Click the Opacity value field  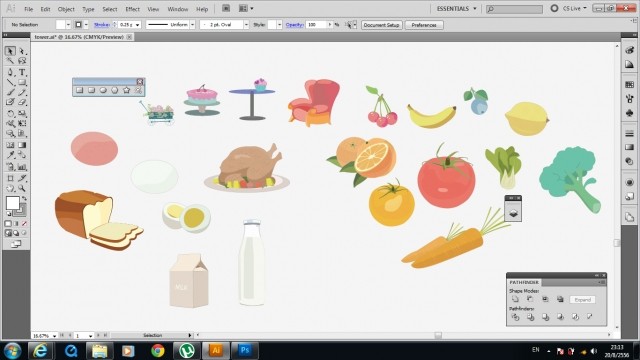pyautogui.click(x=317, y=25)
